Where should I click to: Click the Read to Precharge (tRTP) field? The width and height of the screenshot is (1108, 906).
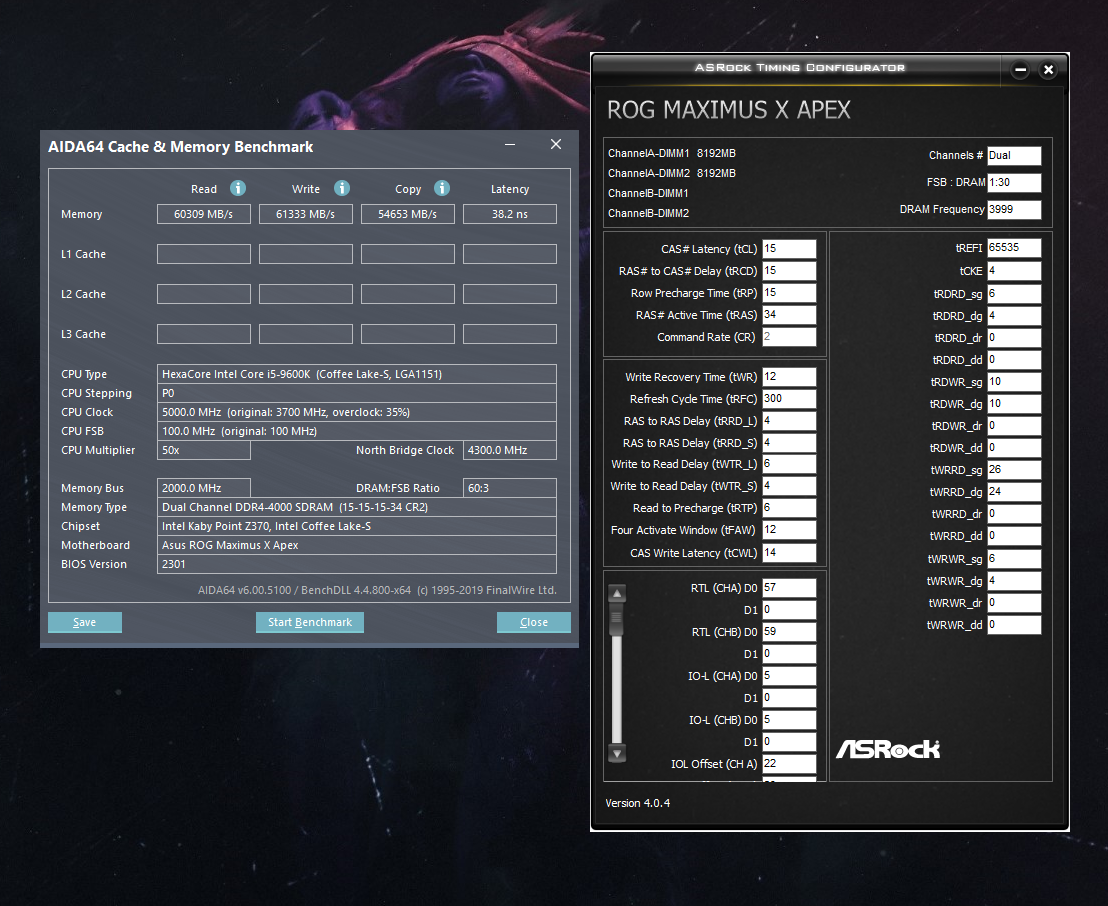point(789,507)
